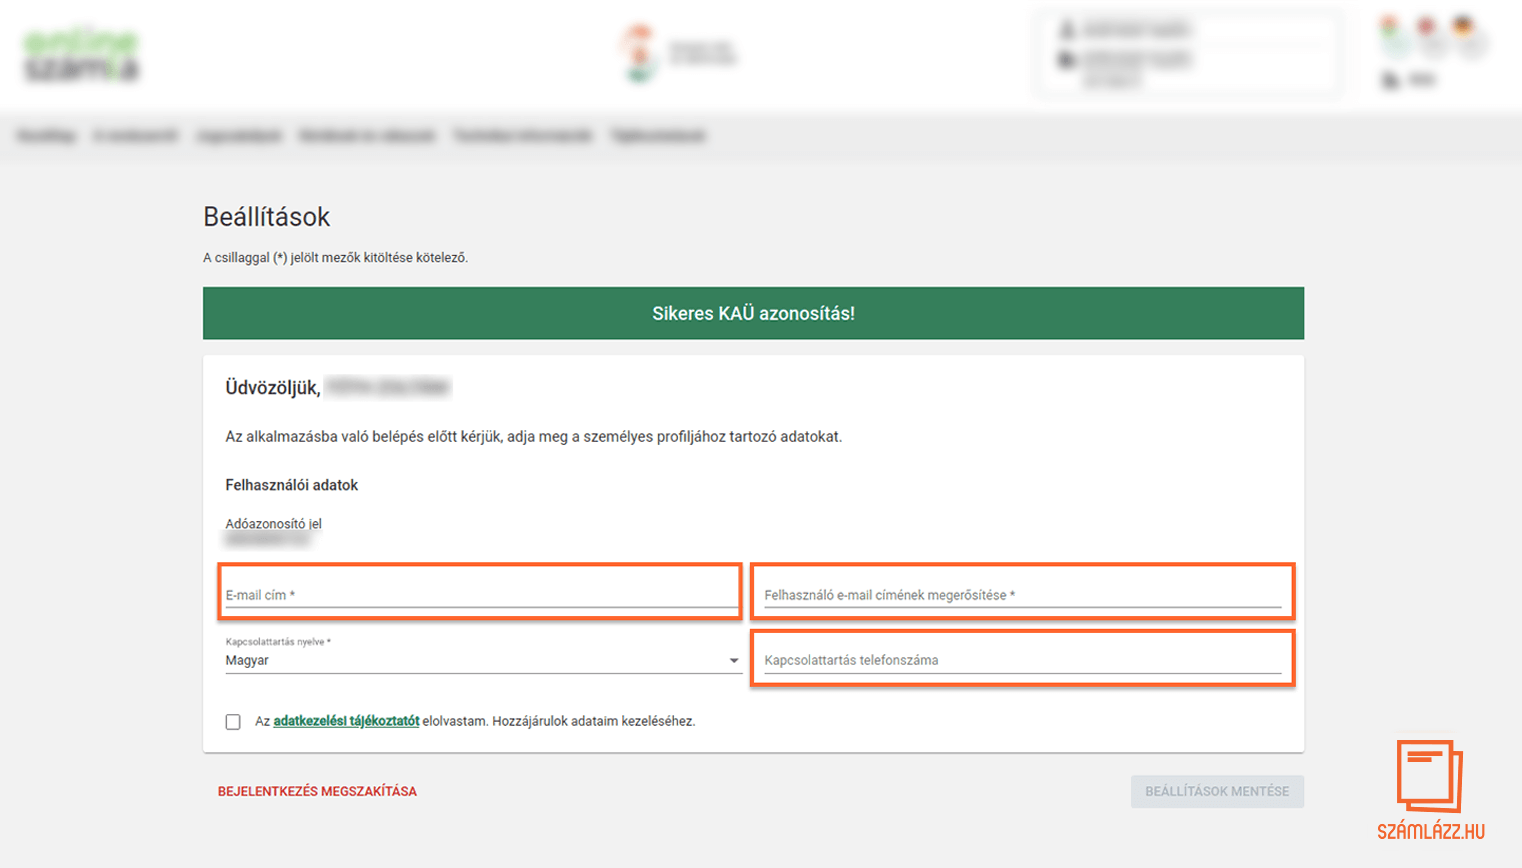
Task: Switch language using the German flag
Action: point(1463,27)
